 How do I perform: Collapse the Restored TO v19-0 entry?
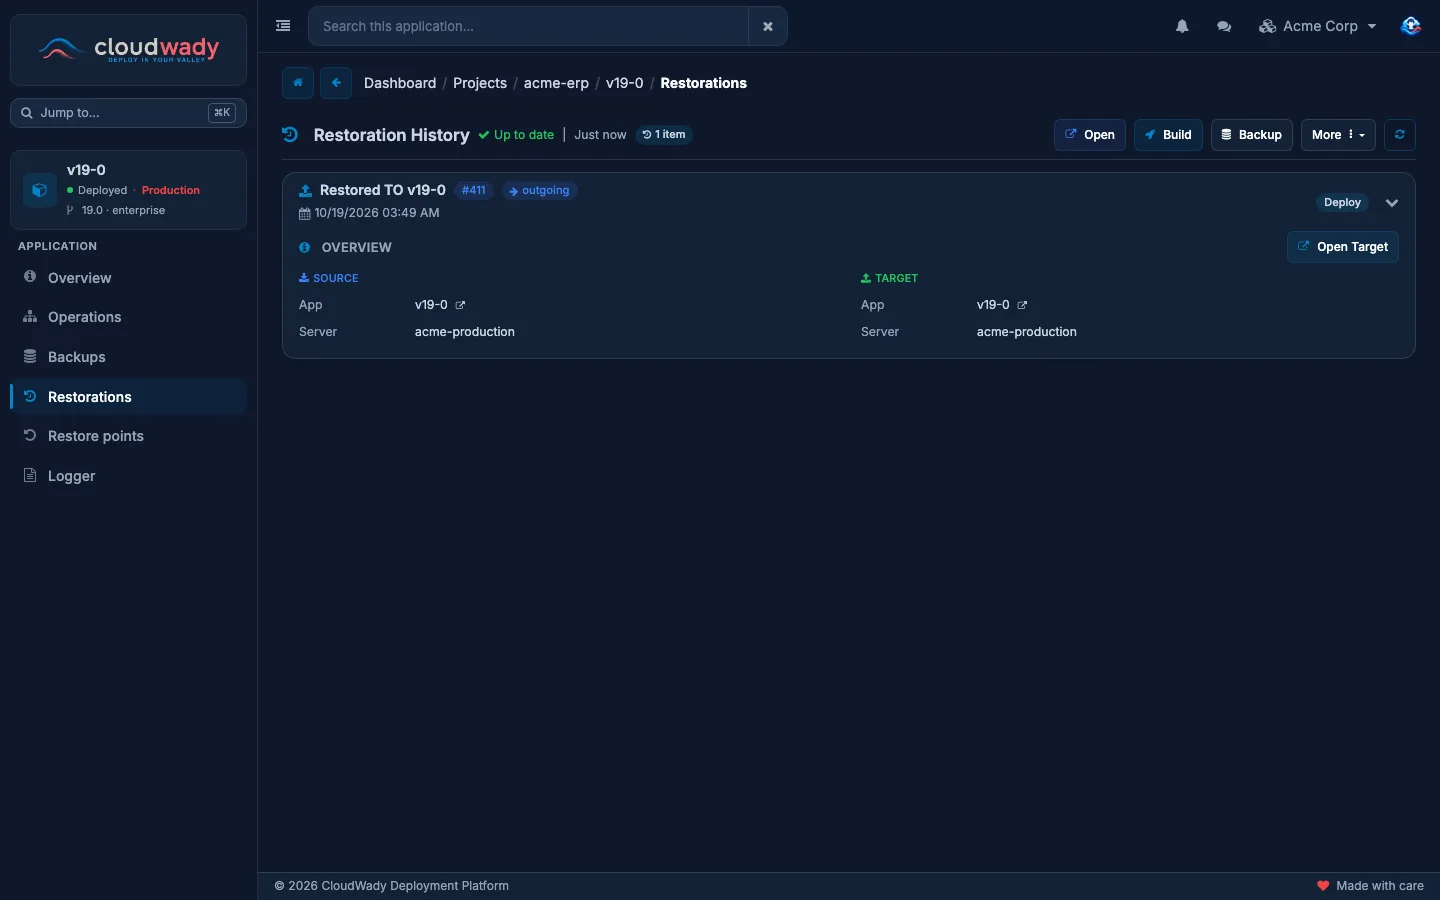point(1392,203)
